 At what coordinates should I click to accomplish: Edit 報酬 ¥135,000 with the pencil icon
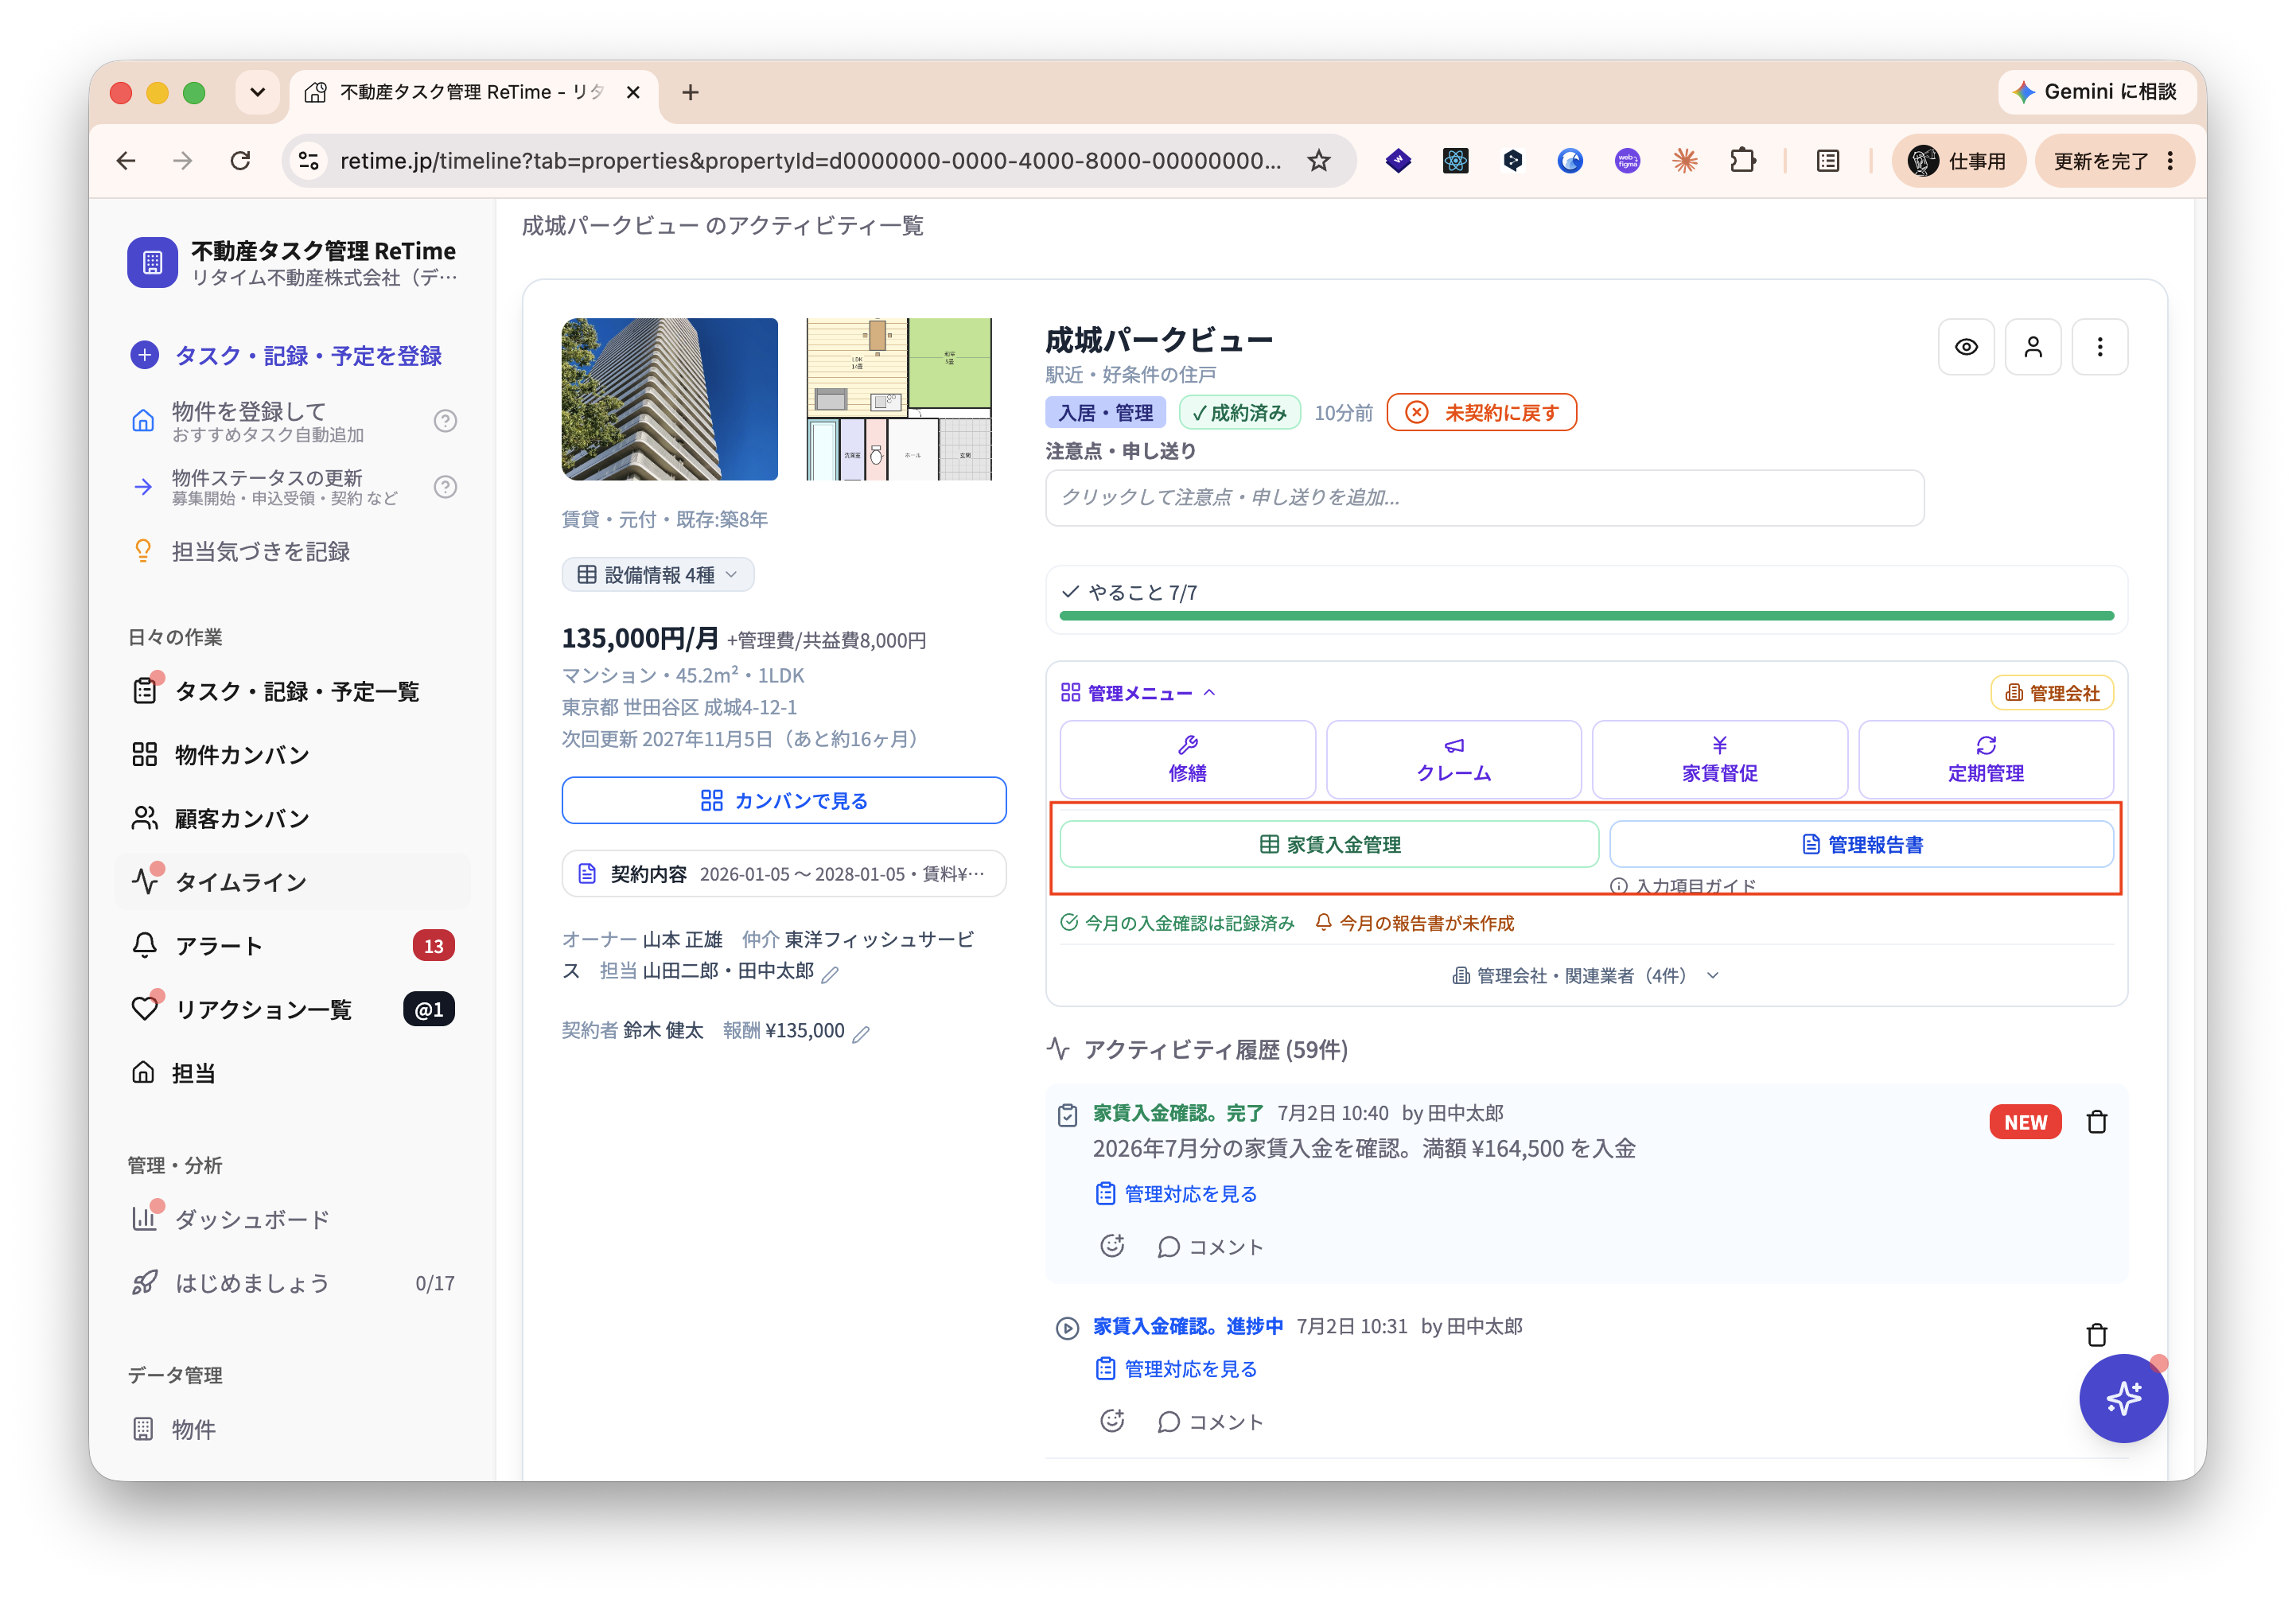[861, 1033]
